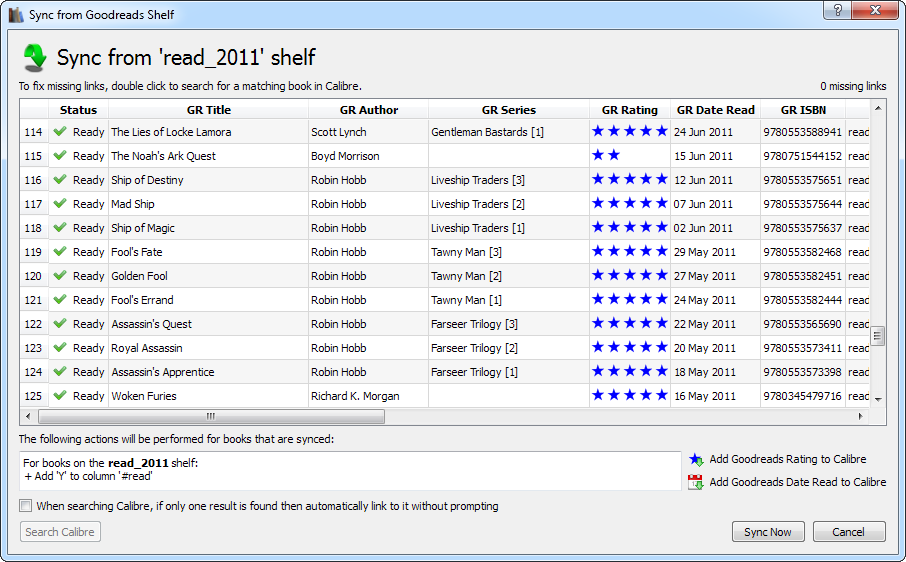The image size is (906, 562).
Task: Click the Add Goodreads Rating star icon
Action: point(696,460)
